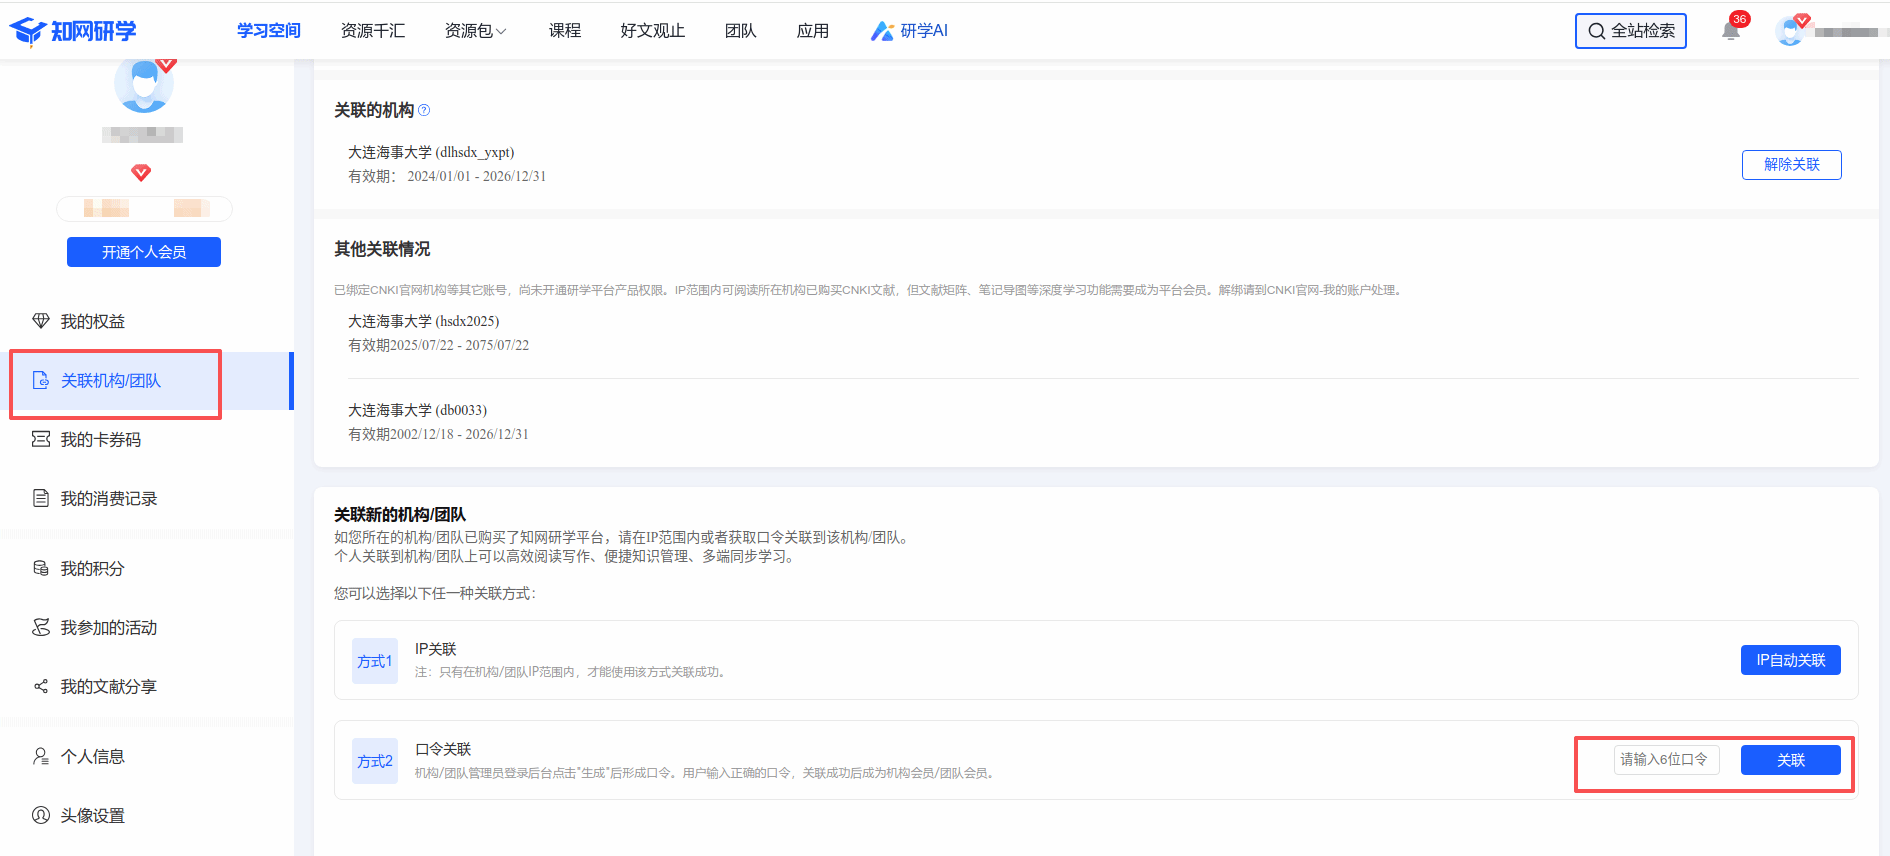
Task: Click the 解除关联 button
Action: 1791,165
